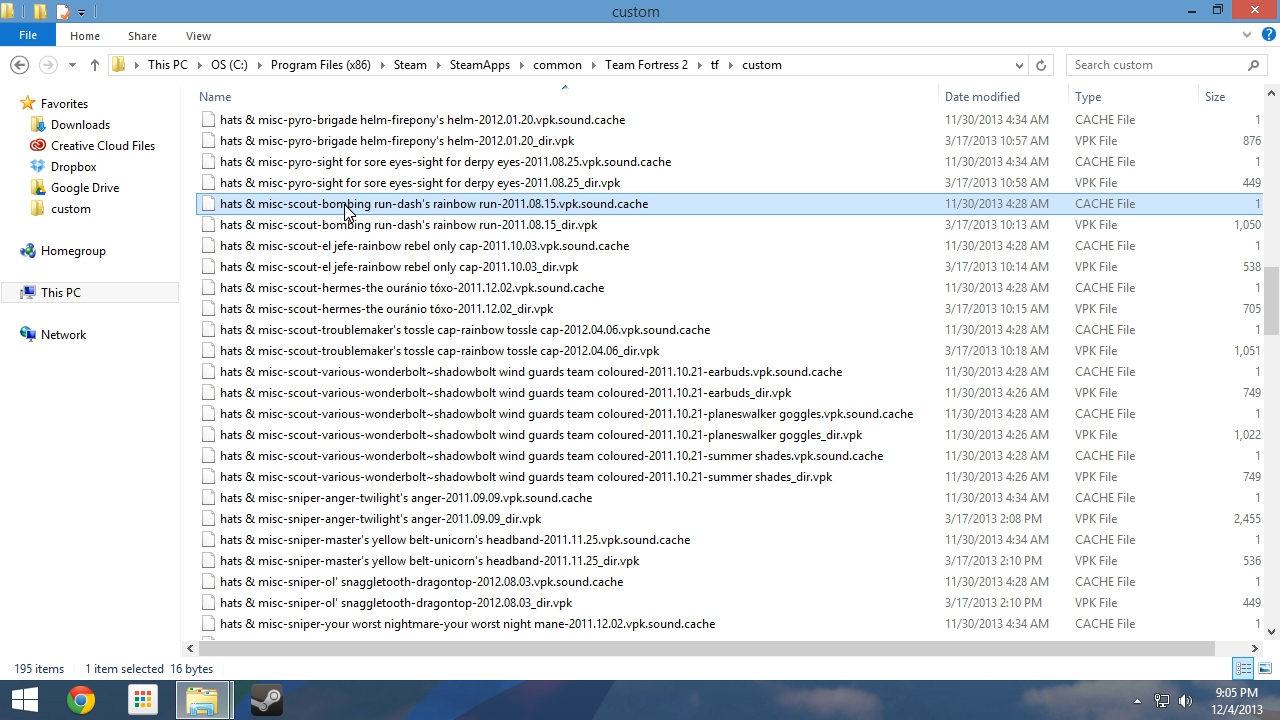Screen dimensions: 1280x720
Task: Click the Forward navigation arrow
Action: coord(47,65)
